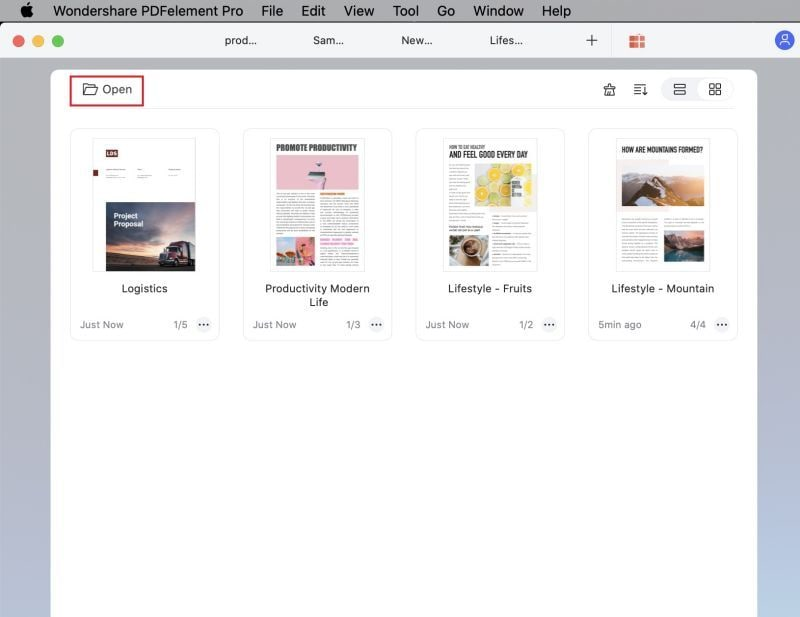
Task: Sort the file list with the sort icon
Action: point(640,89)
